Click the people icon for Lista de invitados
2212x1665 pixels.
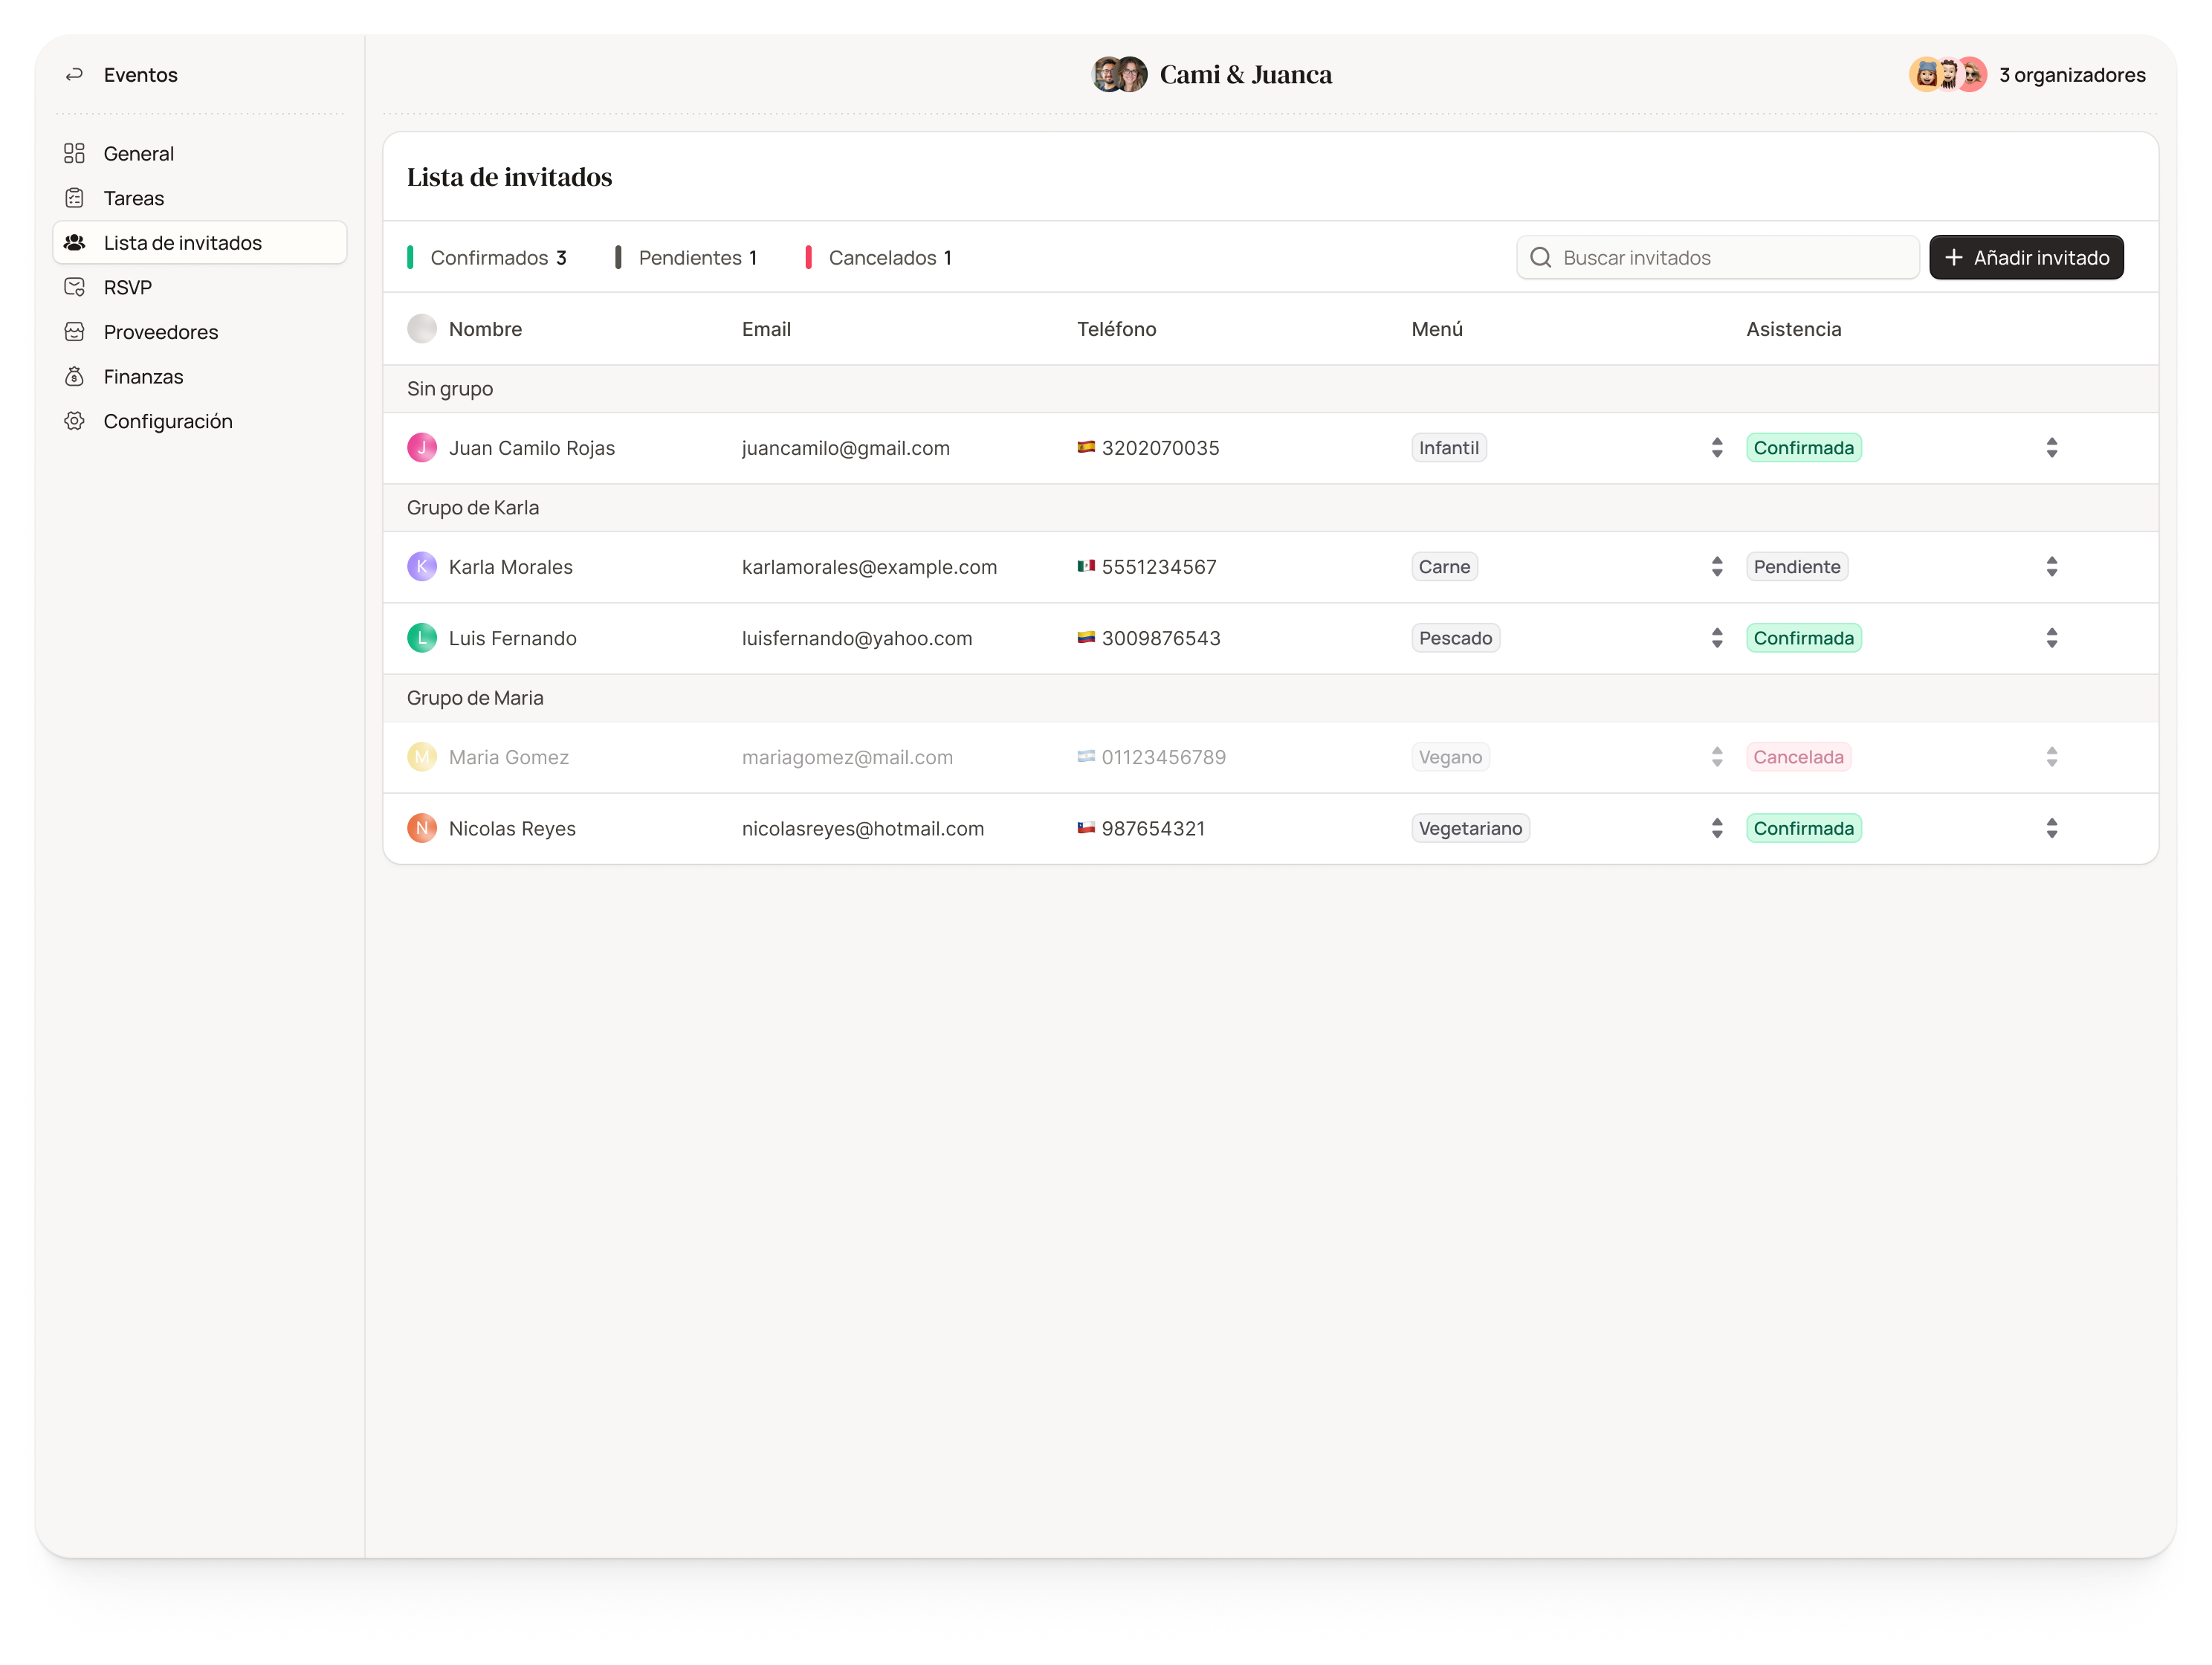pyautogui.click(x=74, y=242)
